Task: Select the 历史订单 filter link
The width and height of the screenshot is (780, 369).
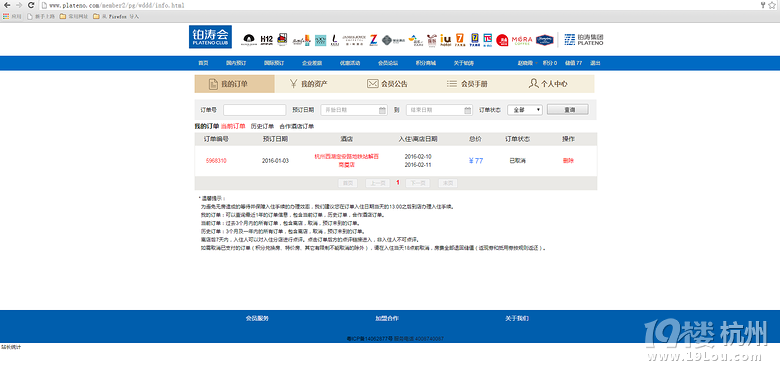Action: [262, 126]
